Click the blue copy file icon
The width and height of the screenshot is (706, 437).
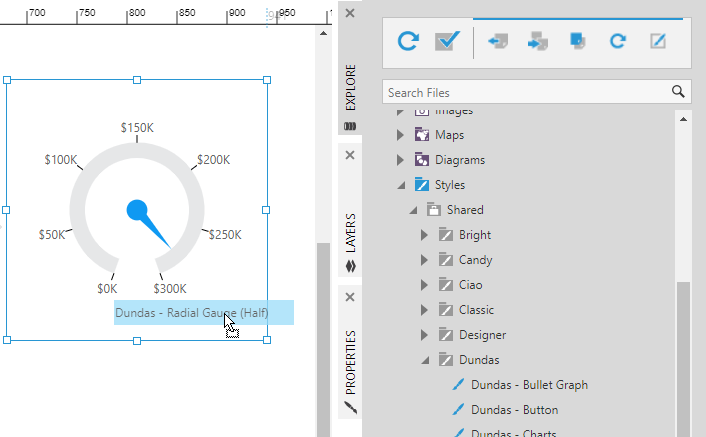[x=578, y=41]
